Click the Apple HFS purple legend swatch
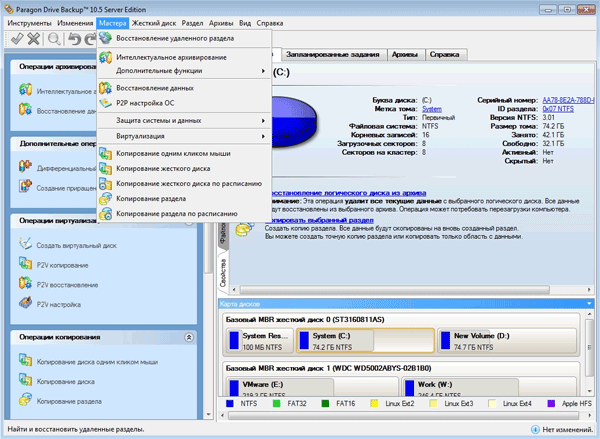 tap(551, 403)
